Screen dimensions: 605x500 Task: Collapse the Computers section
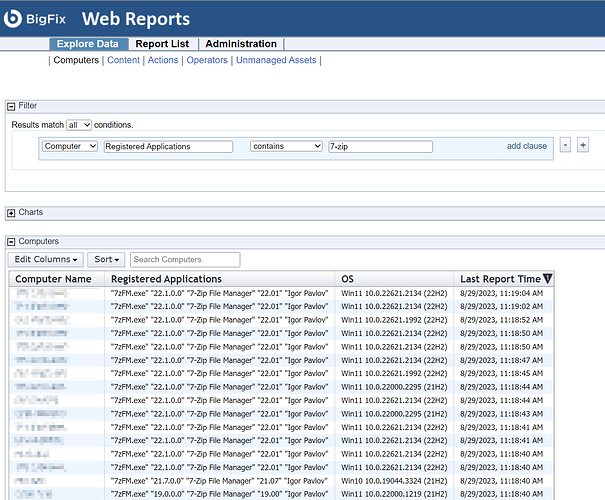pyautogui.click(x=11, y=242)
